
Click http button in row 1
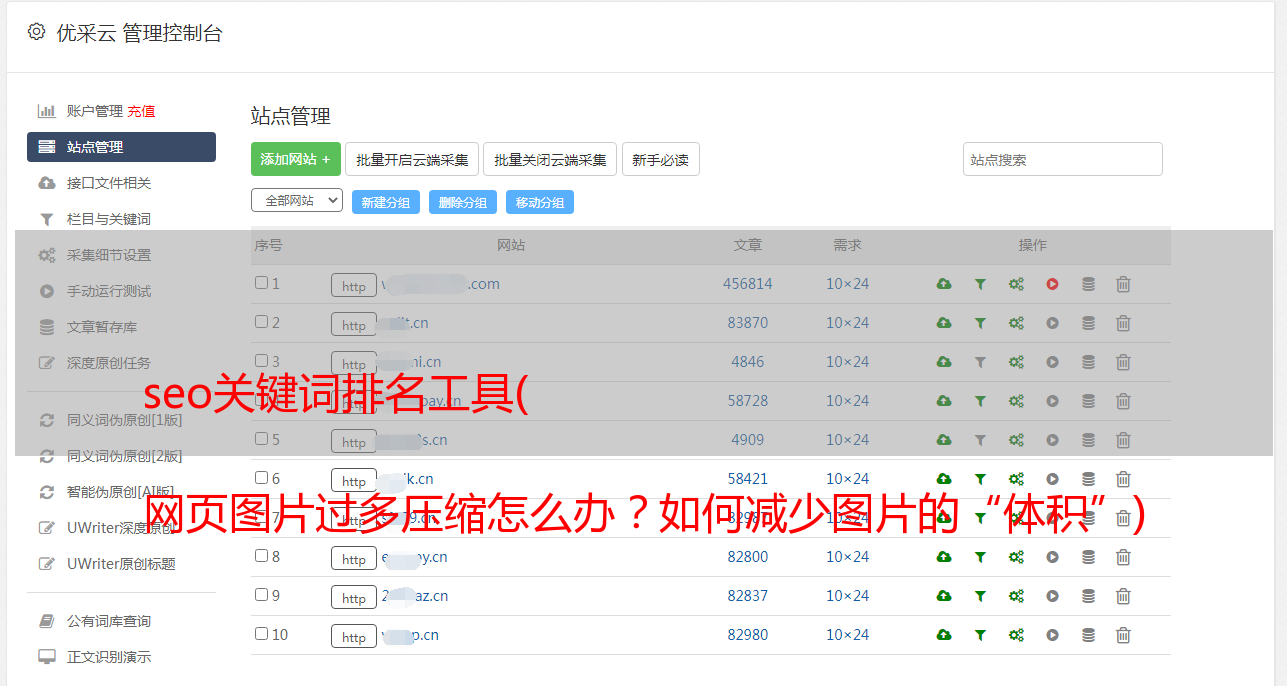point(354,286)
